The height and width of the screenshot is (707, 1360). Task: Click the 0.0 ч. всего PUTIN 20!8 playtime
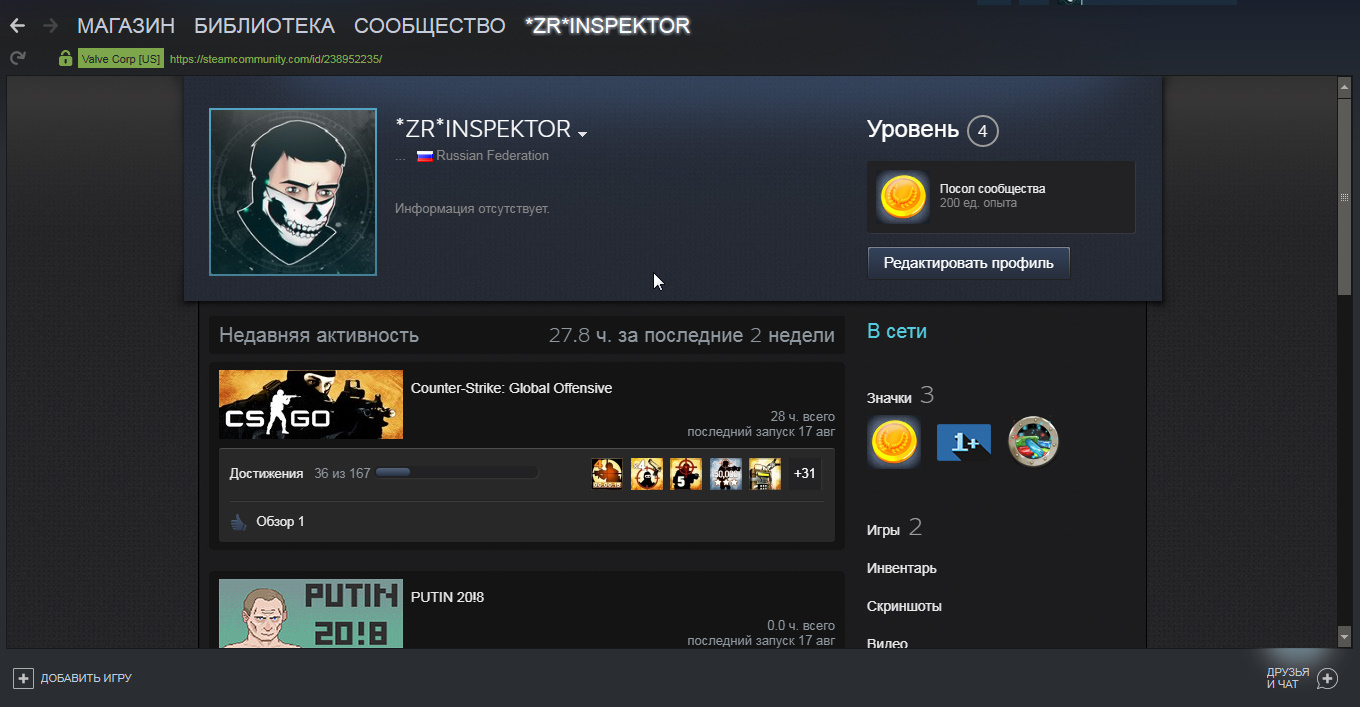801,625
